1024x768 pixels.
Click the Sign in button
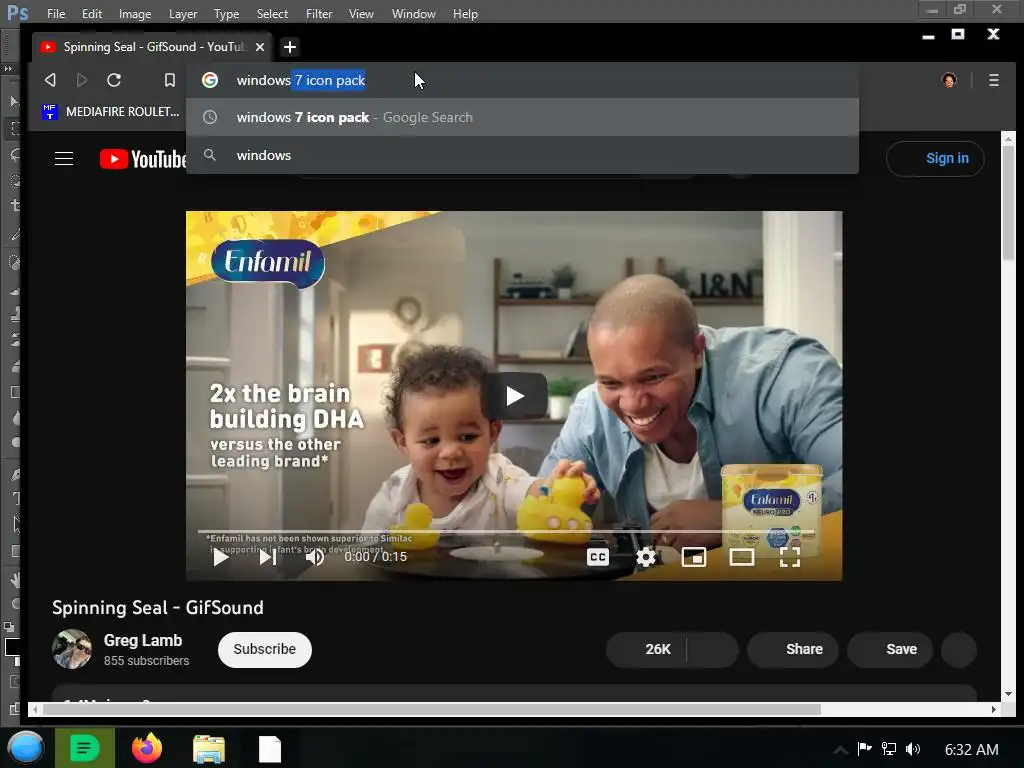pos(935,159)
